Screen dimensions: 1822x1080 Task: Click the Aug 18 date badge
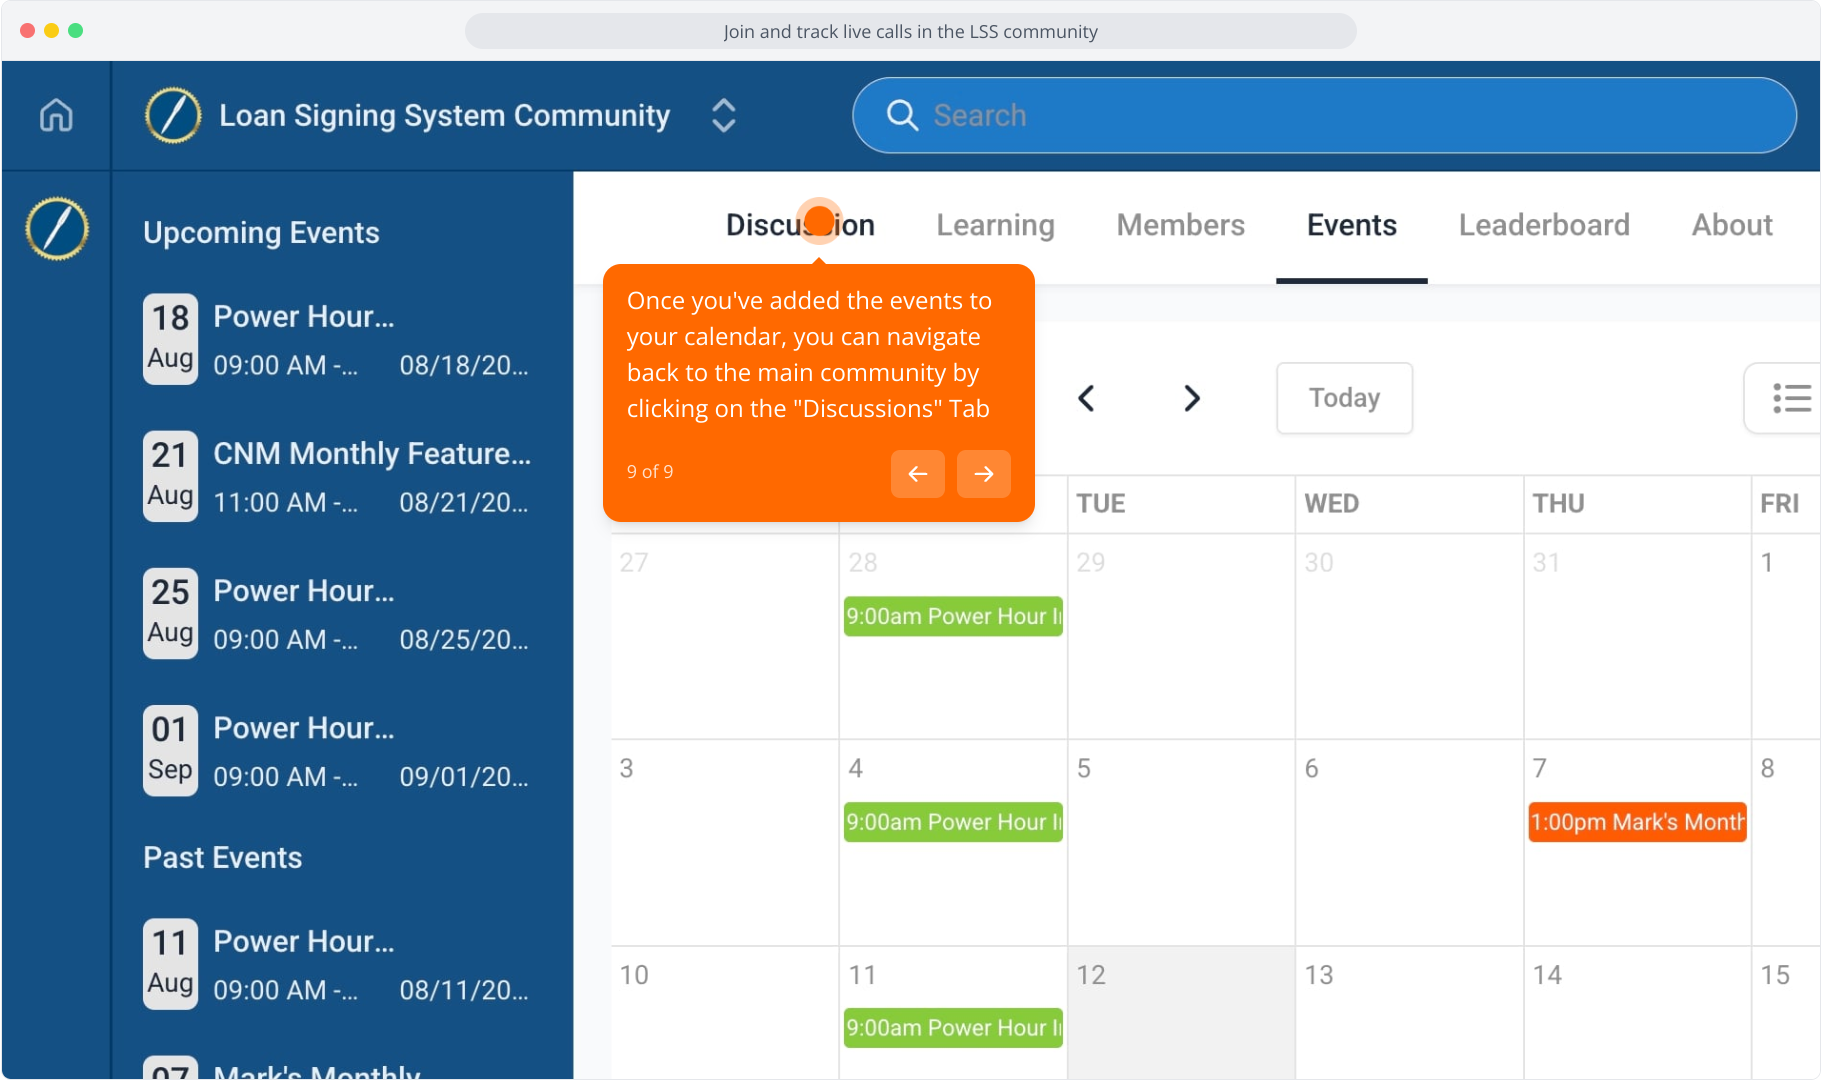click(x=170, y=339)
